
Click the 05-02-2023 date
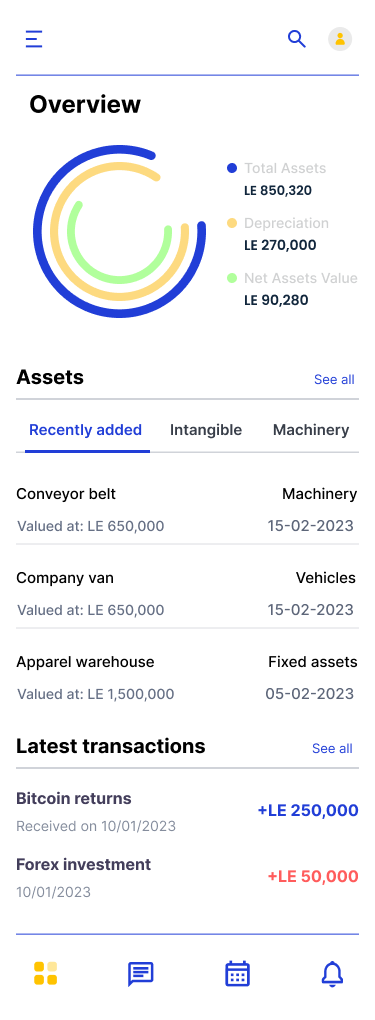(x=309, y=693)
